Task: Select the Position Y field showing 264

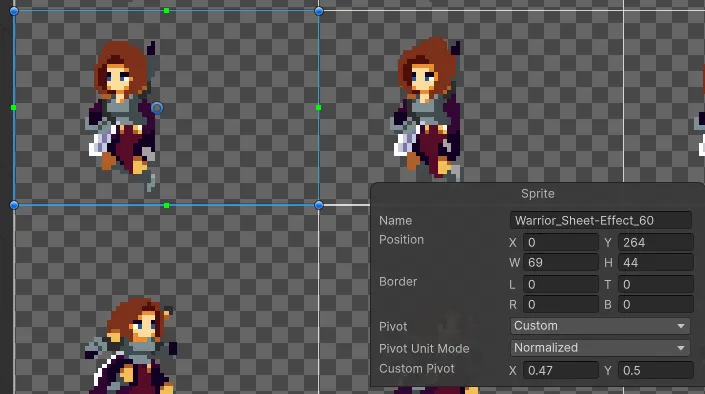Action: [x=656, y=242]
